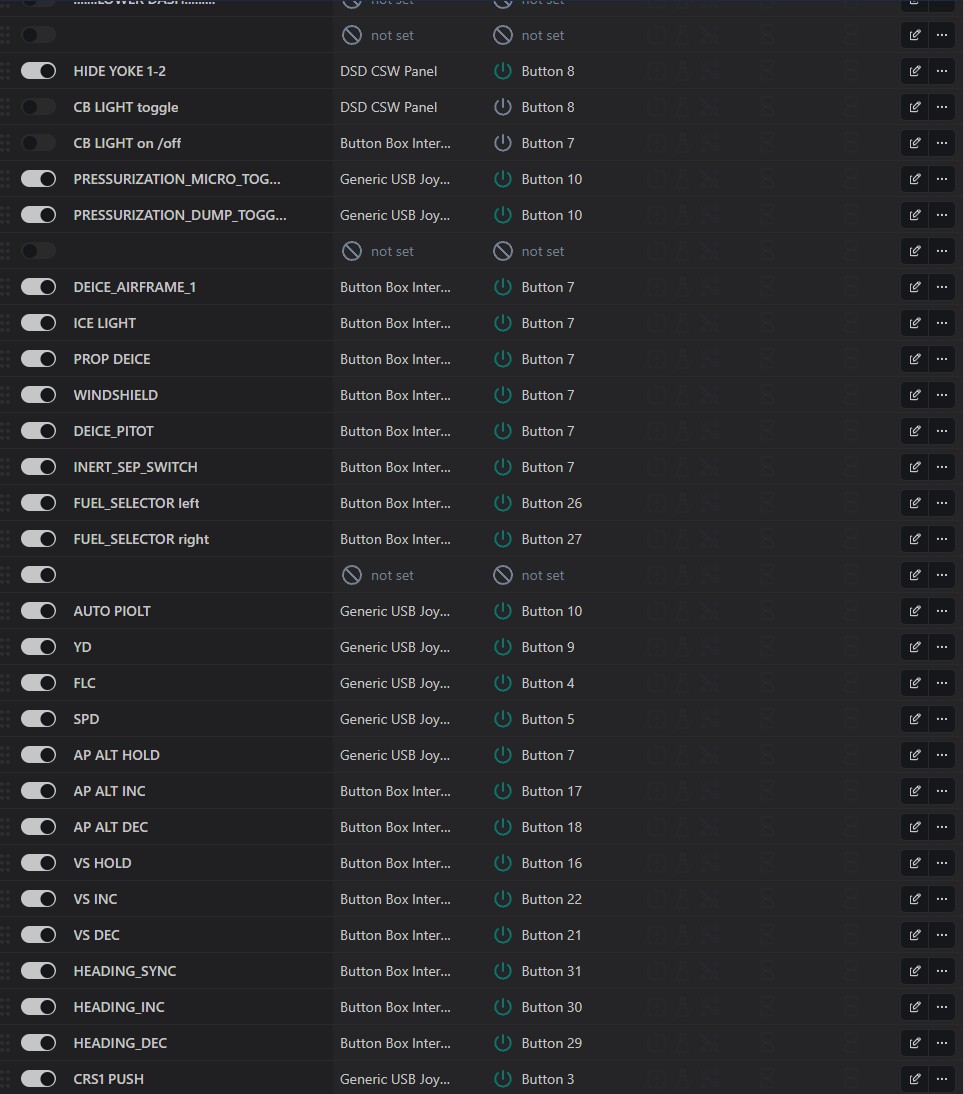
Task: Open the three-dot menu for ICE LIGHT
Action: coord(941,323)
